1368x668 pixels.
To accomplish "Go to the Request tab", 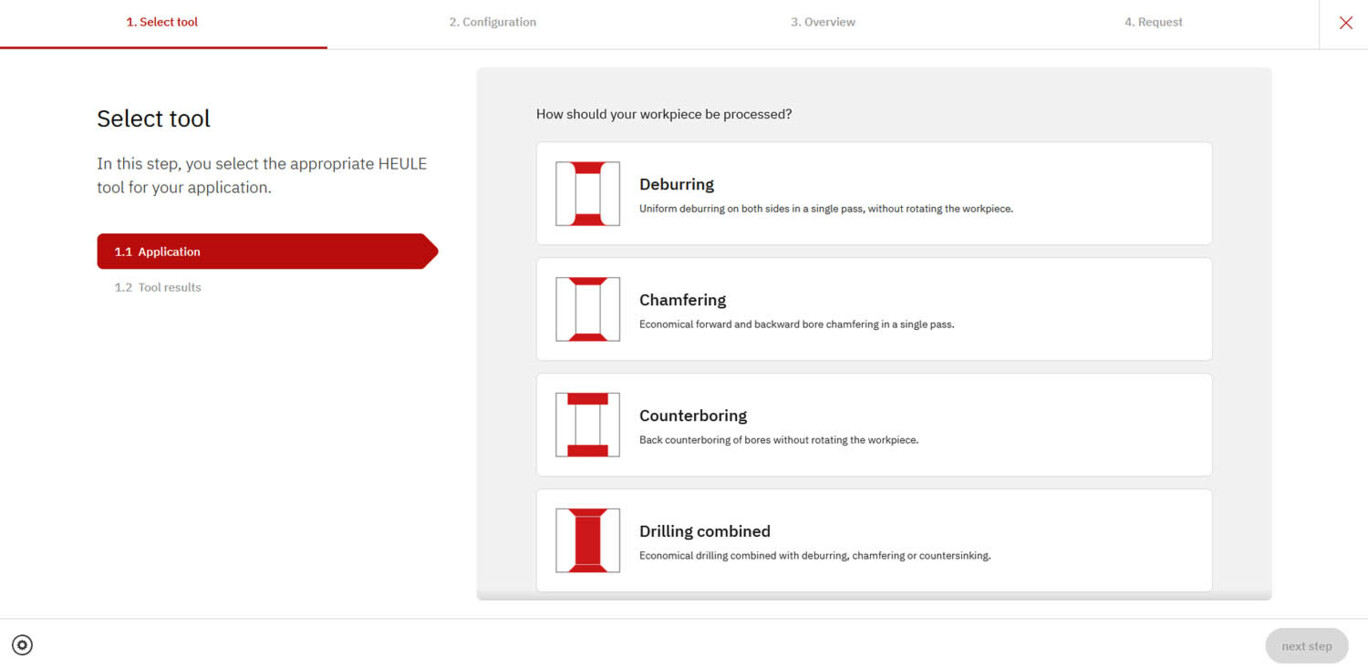I will click(x=1153, y=21).
